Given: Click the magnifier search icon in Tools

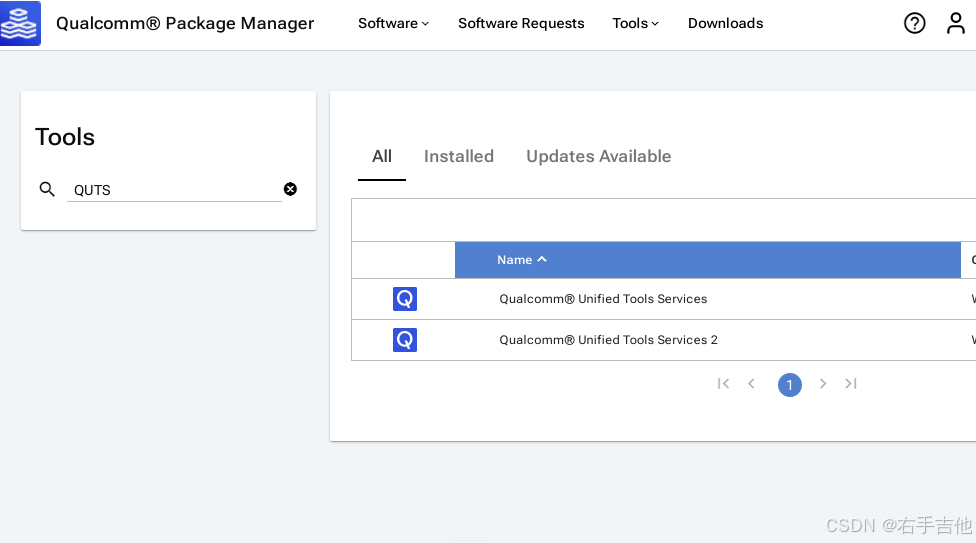Looking at the screenshot, I should pyautogui.click(x=47, y=189).
